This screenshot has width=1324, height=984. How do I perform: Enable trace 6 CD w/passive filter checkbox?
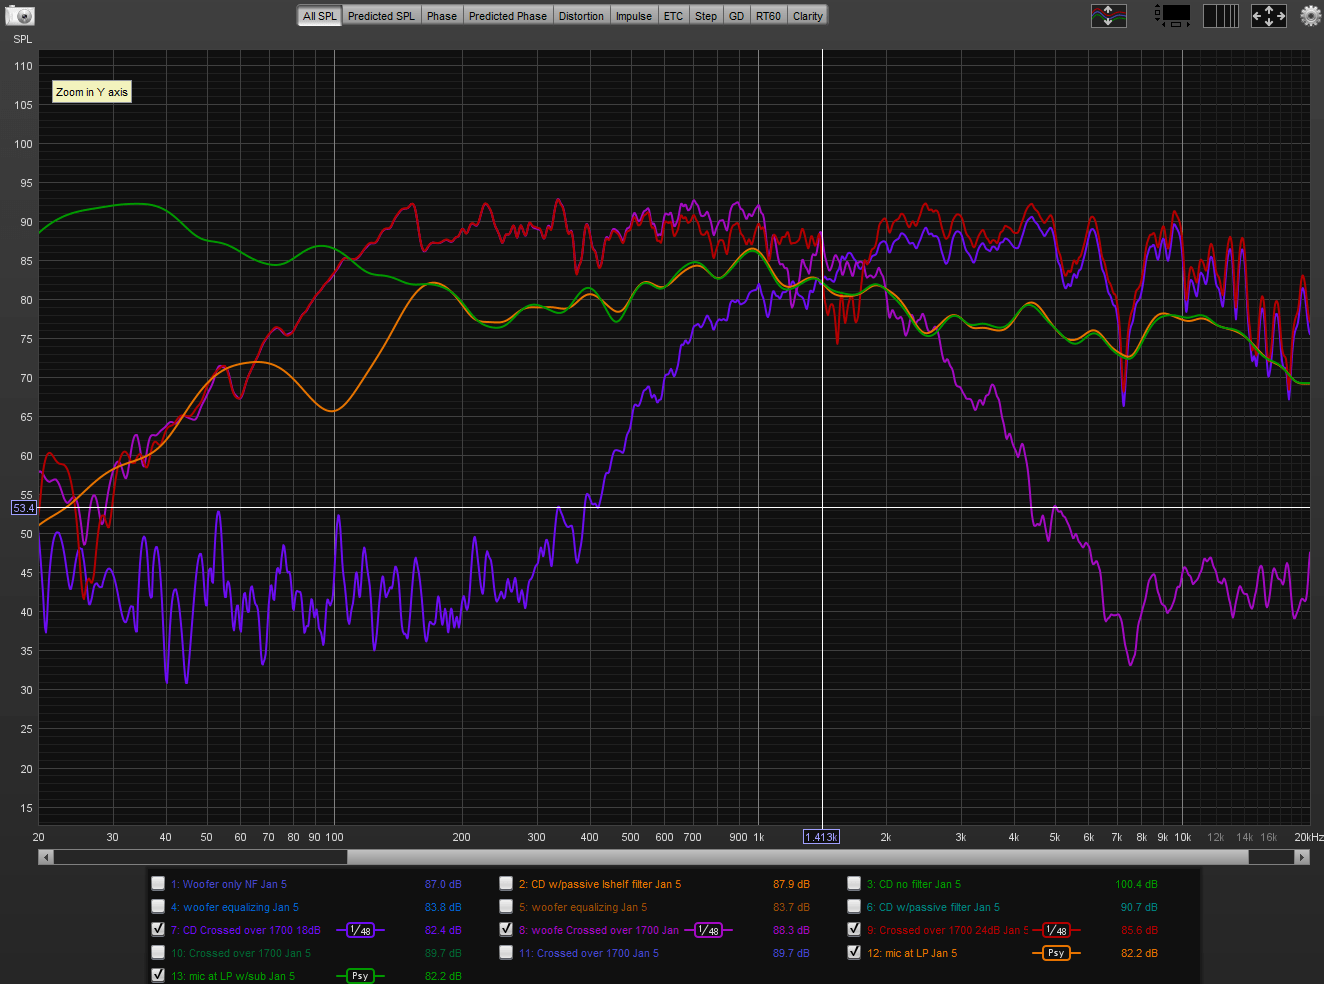[x=854, y=906]
